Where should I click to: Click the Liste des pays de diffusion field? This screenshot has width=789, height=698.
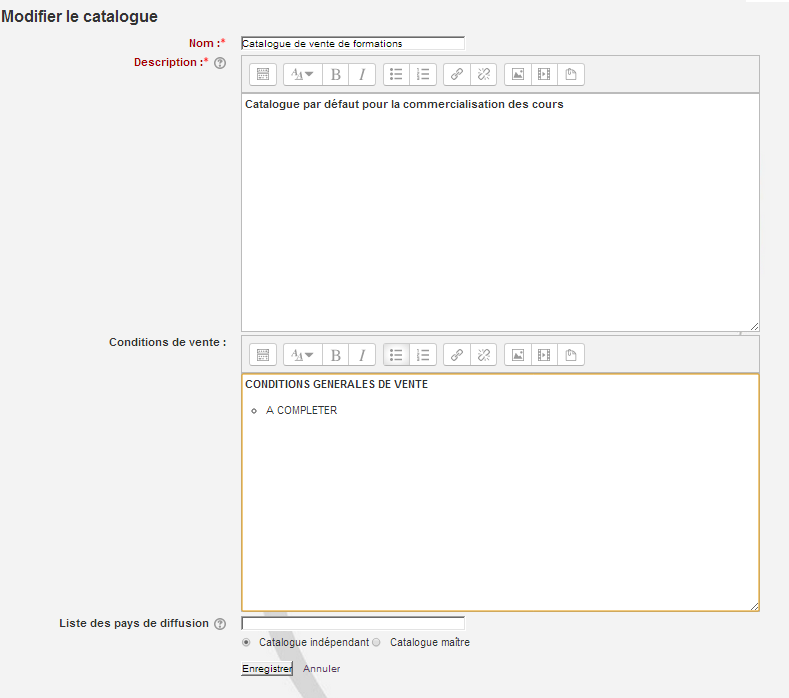coord(353,624)
